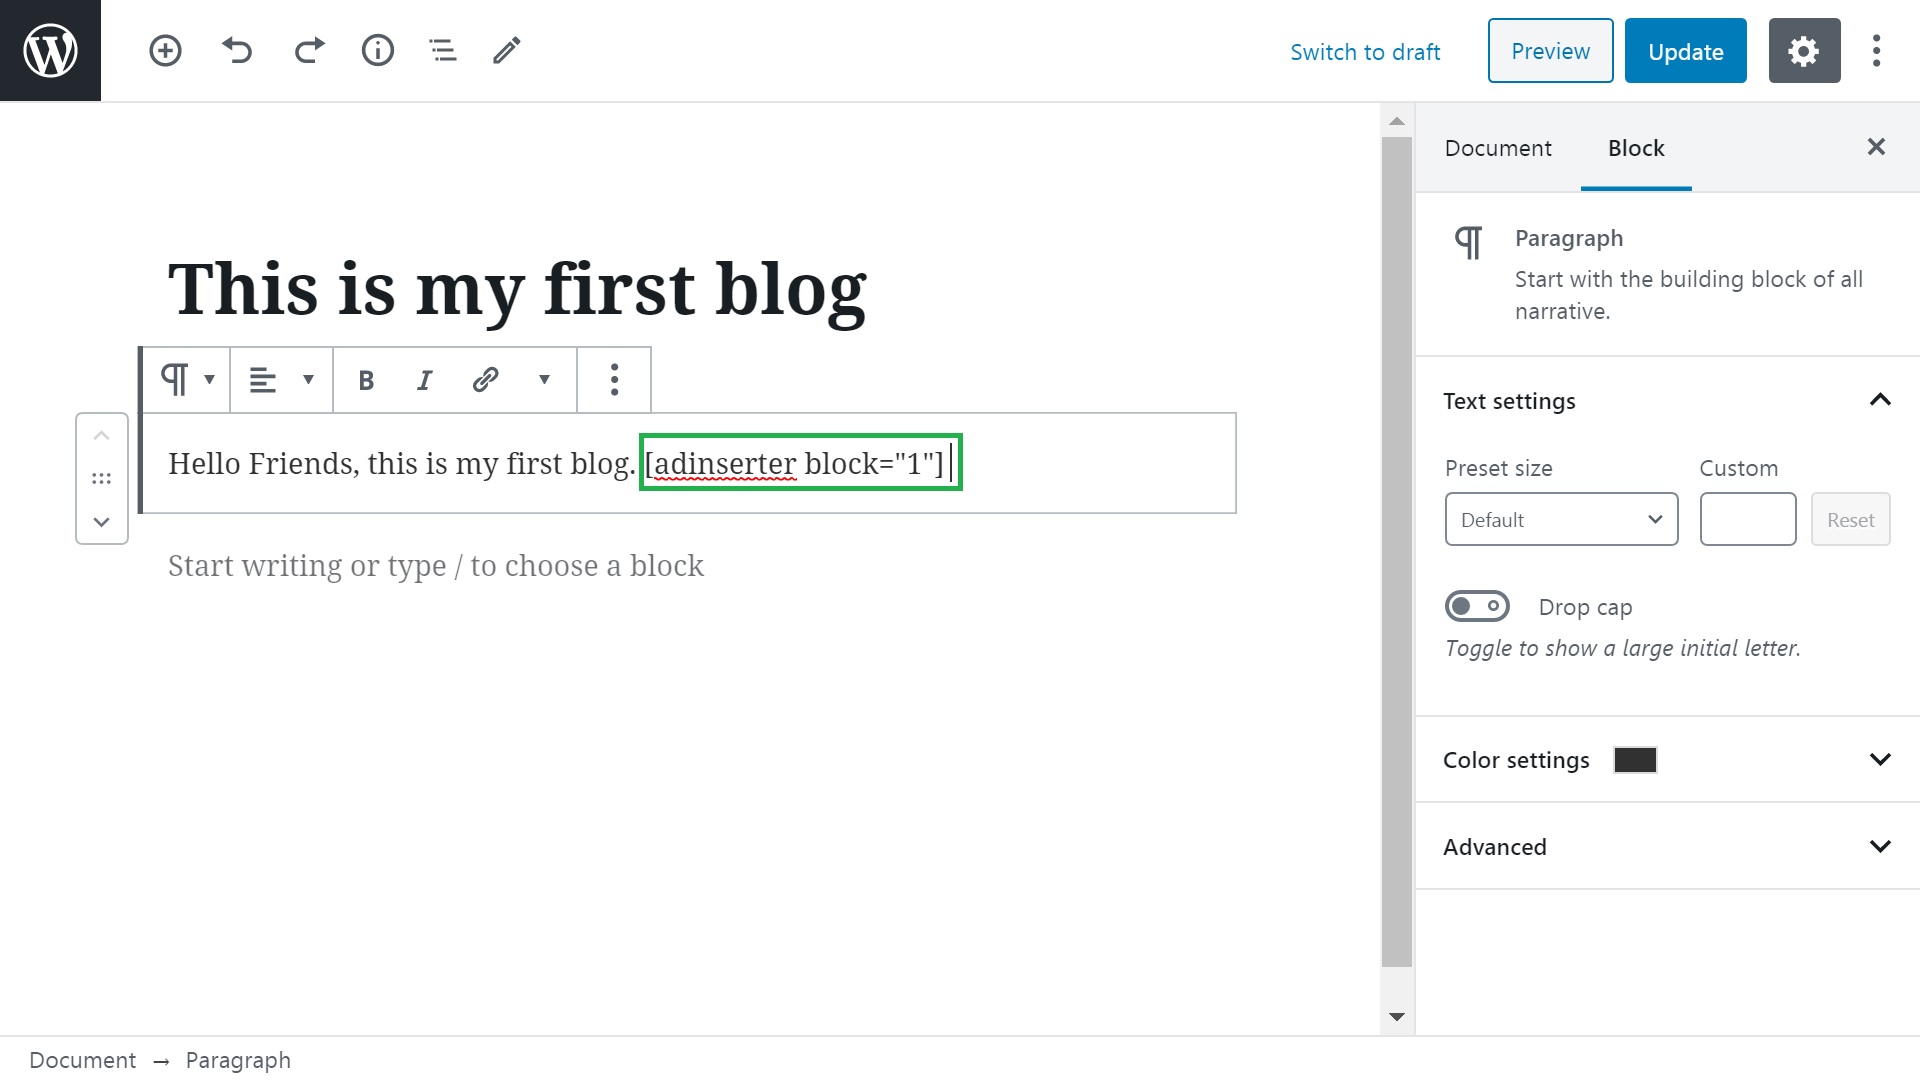Add a new block with plus icon
Screen dimensions: 1920x1080
pyautogui.click(x=165, y=50)
